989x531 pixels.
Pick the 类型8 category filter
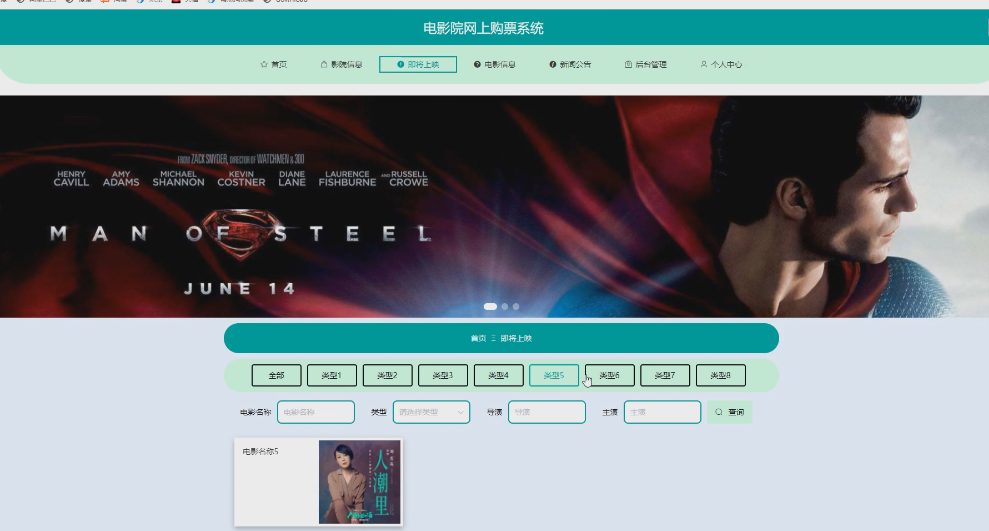point(720,375)
